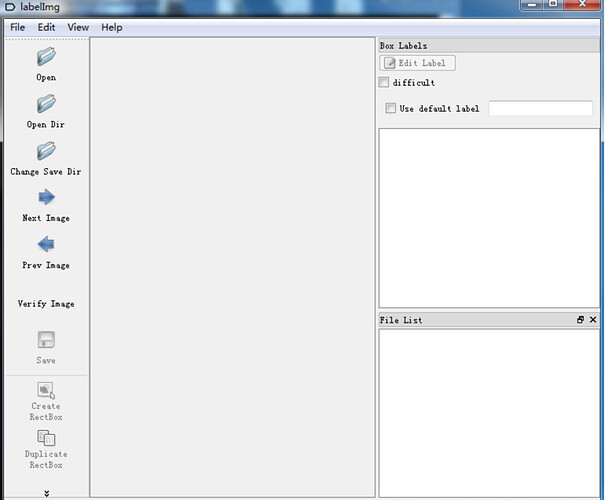
Task: Maximize the labelImg window
Action: 553,5
